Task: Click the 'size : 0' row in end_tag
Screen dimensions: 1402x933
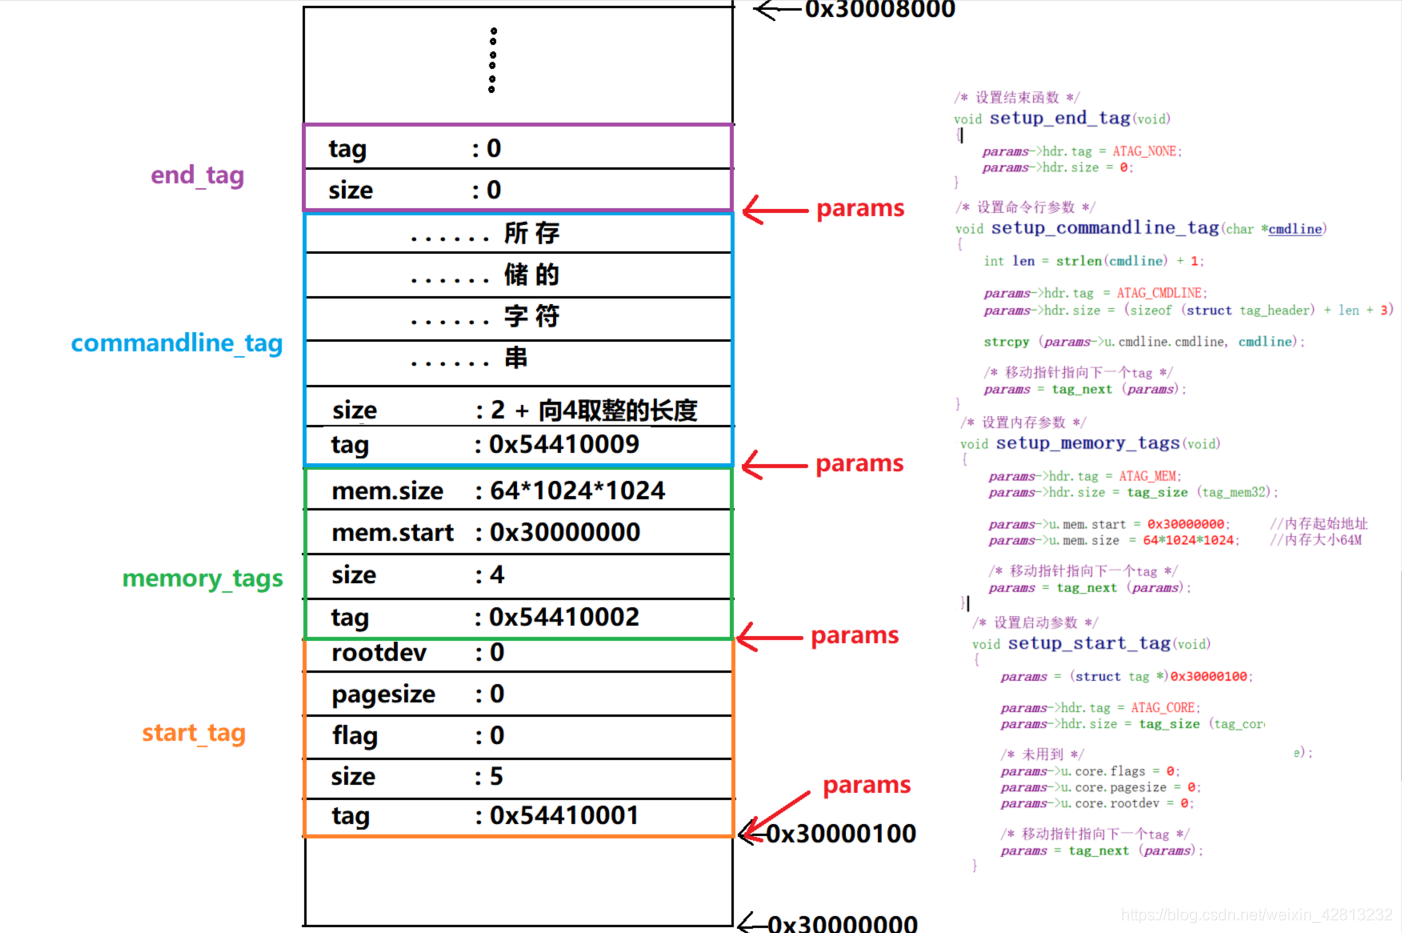Action: 518,189
